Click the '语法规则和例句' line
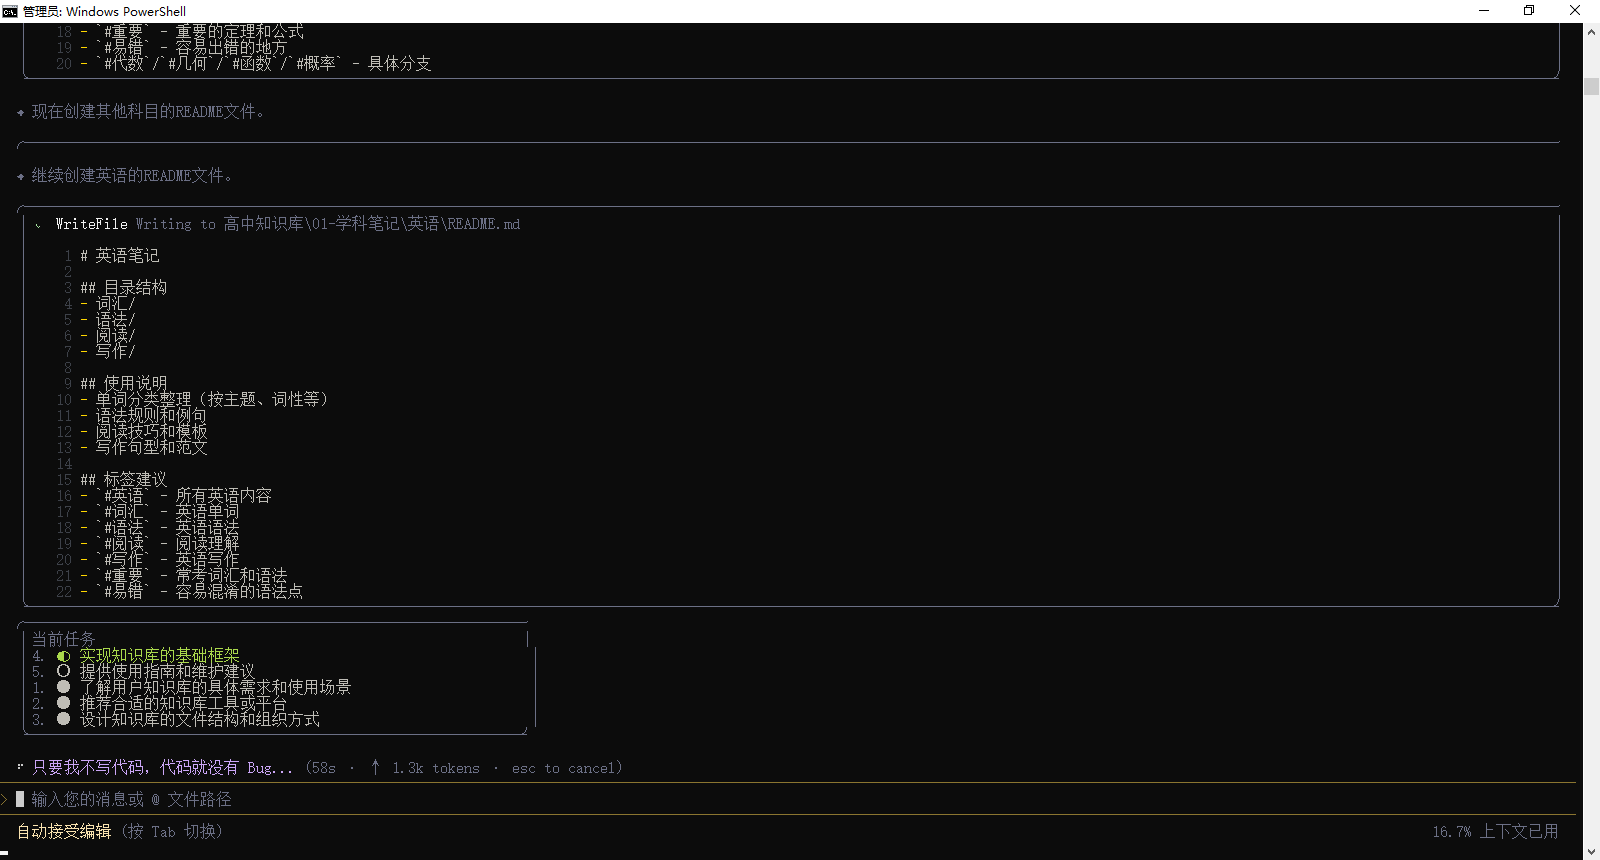 (144, 416)
